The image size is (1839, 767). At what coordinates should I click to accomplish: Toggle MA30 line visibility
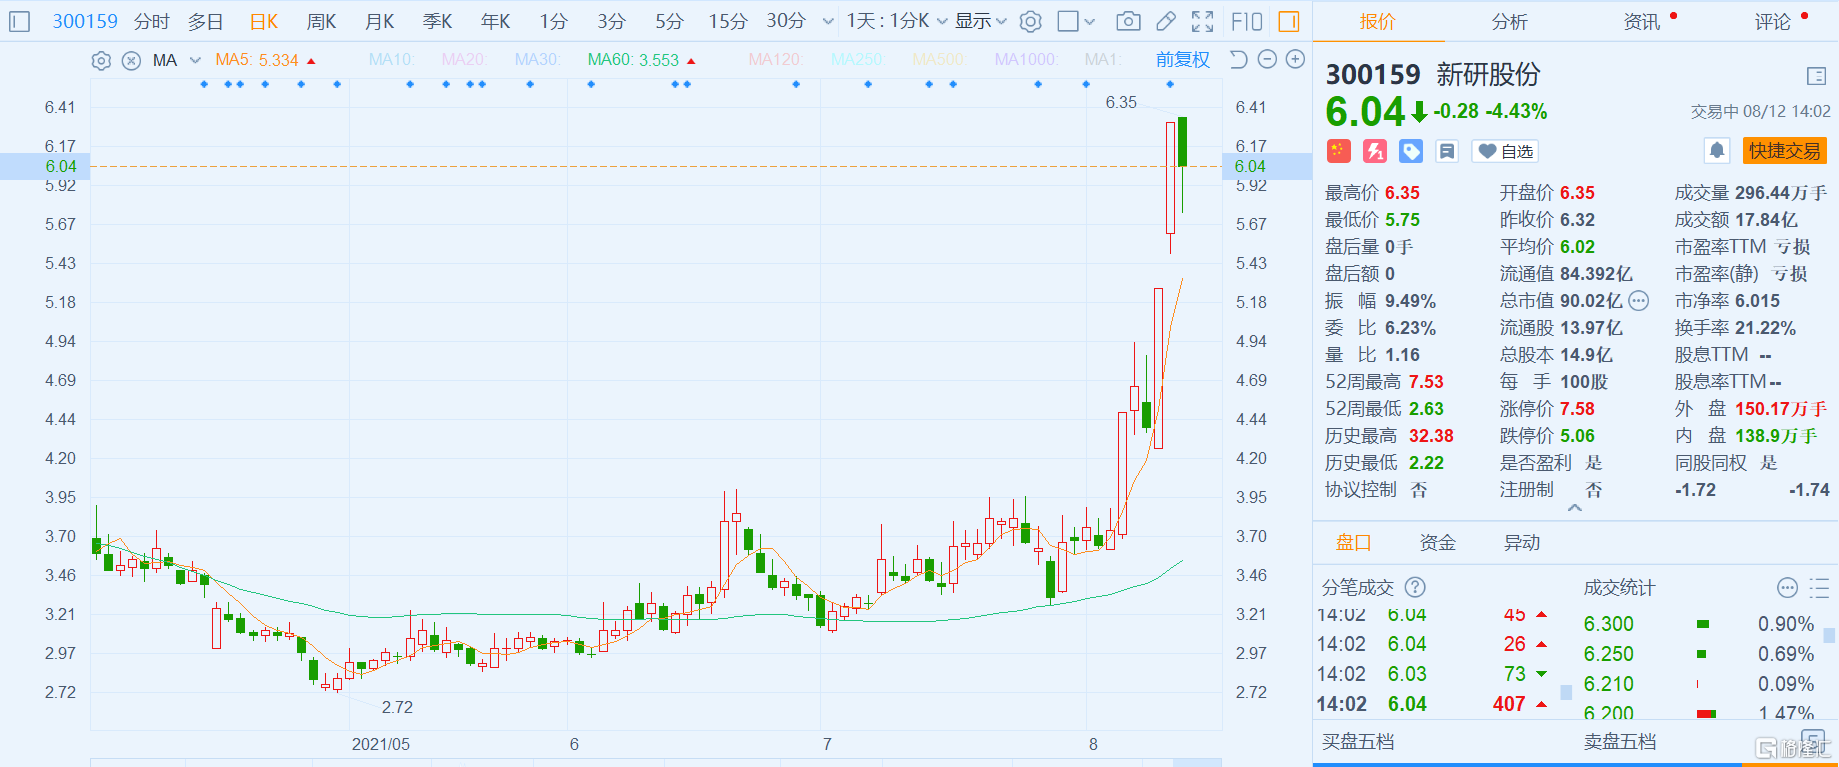537,60
